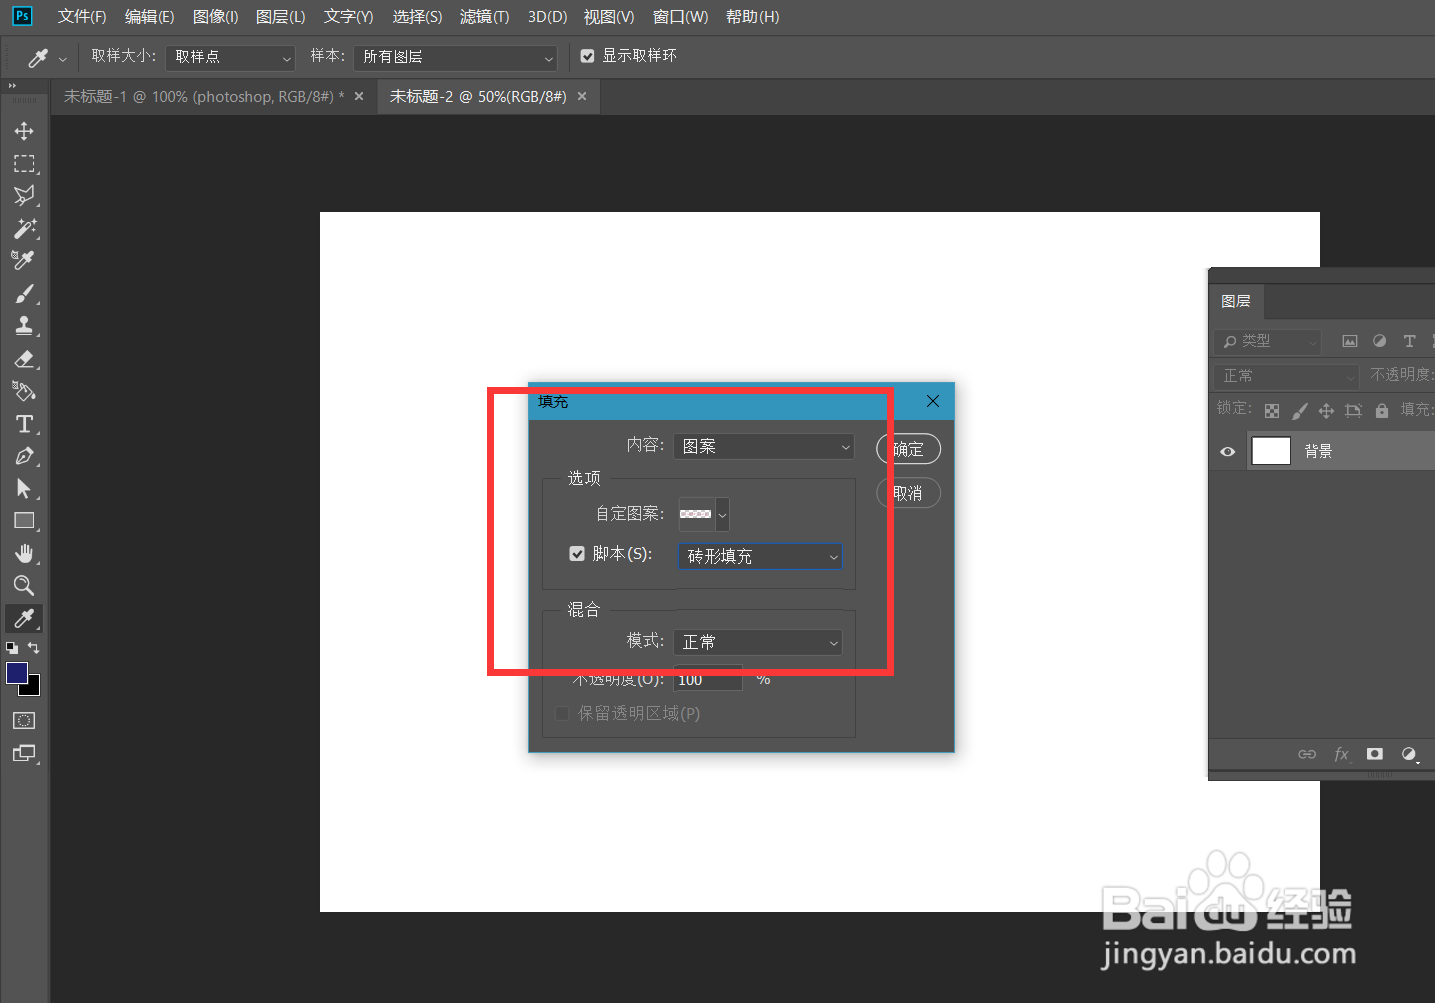Uncheck the 脚本(S) checkbox
The image size is (1435, 1003).
577,554
